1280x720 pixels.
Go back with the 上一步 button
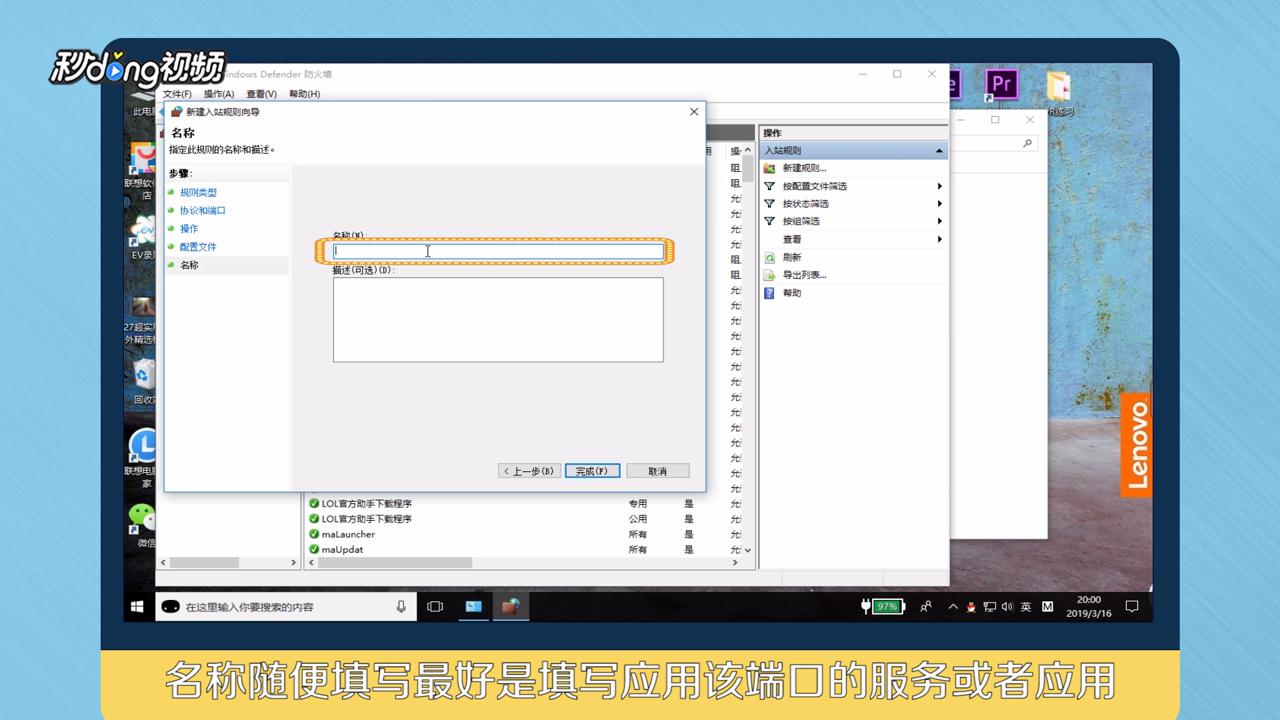(x=529, y=471)
